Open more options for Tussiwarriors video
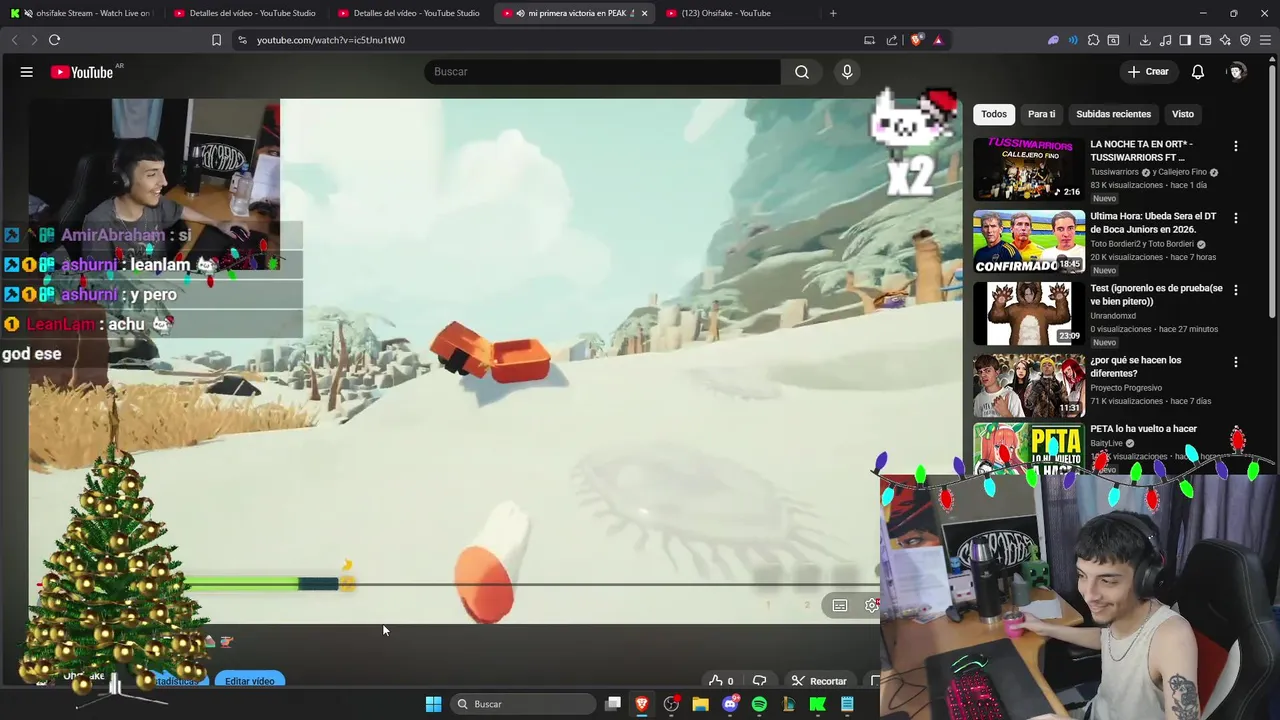Screen dimensions: 1280x720 click(1235, 146)
